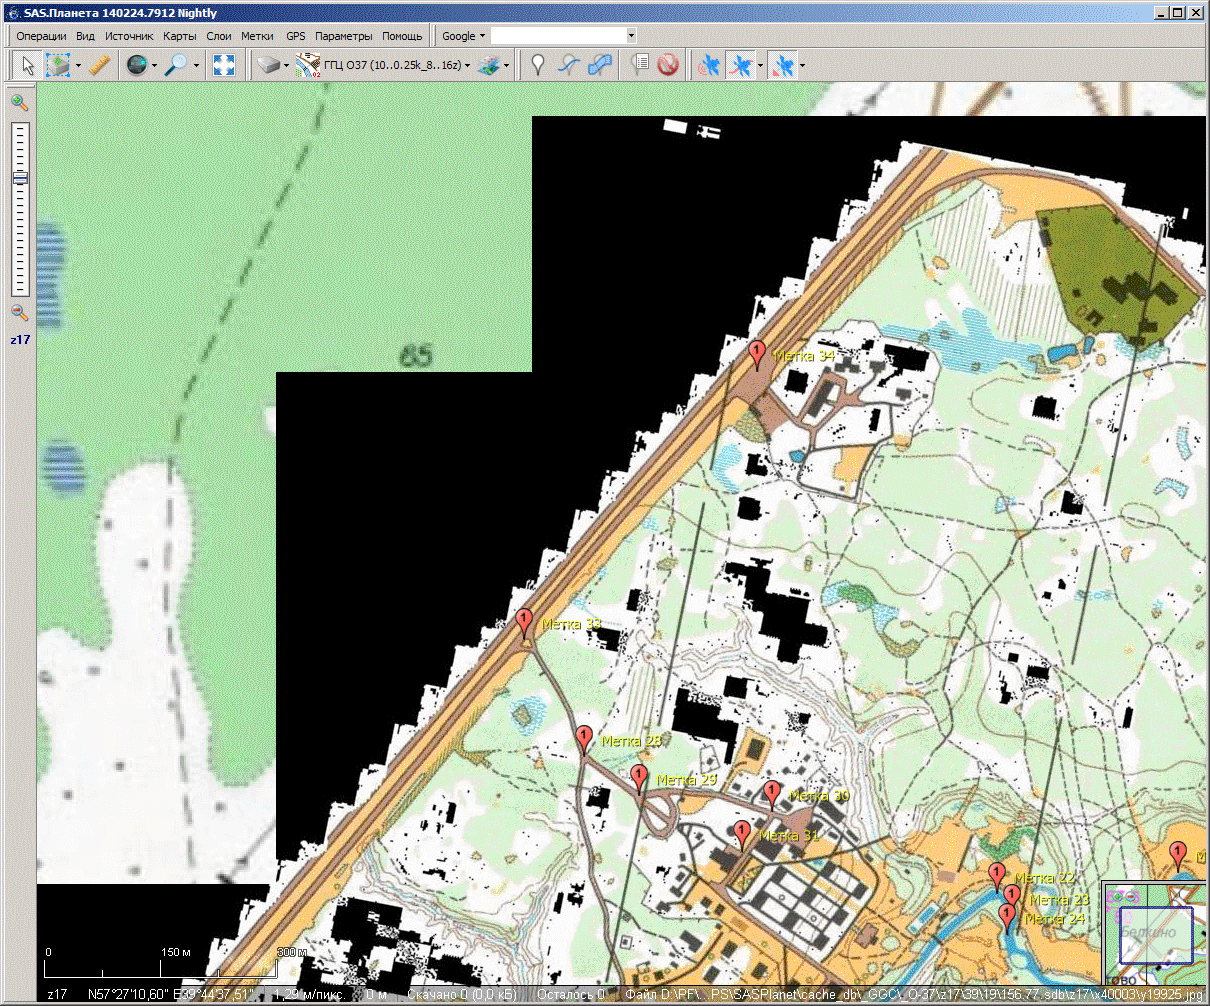Select the add path tool
Viewport: 1210px width, 1006px height.
[x=568, y=66]
